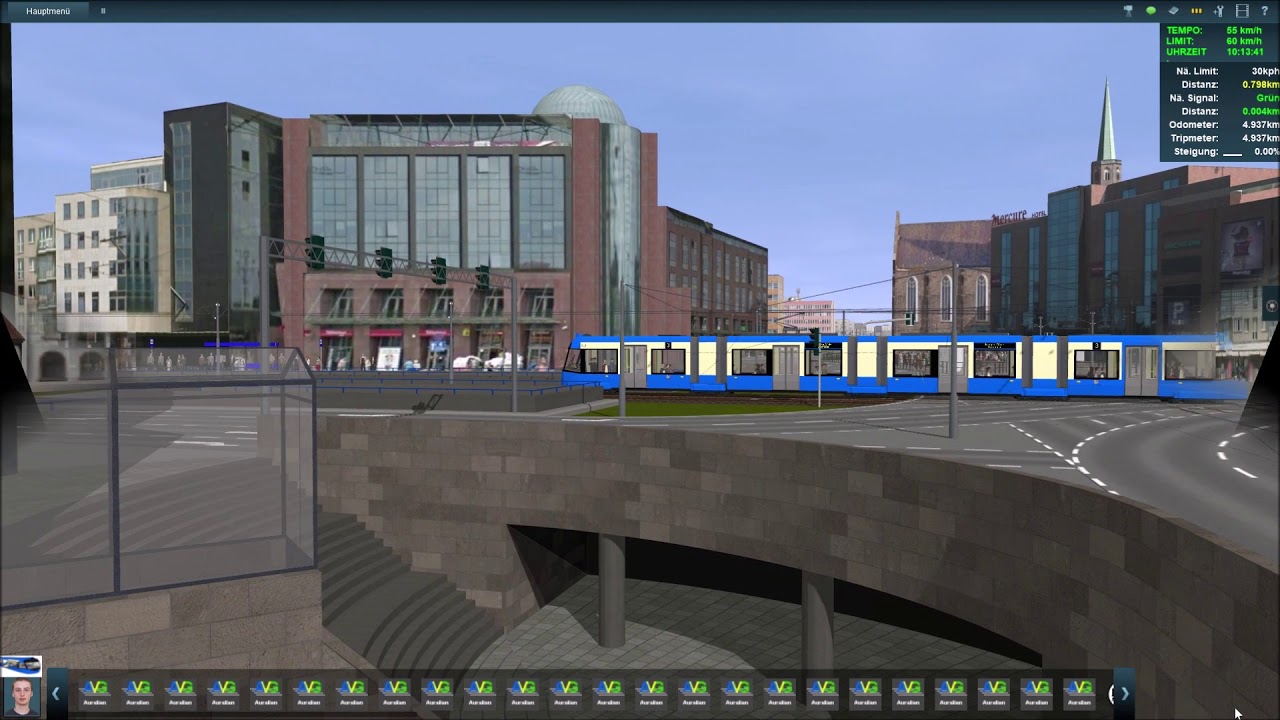Click the Nä. Limit label
Viewport: 1280px width, 720px height.
tap(1197, 72)
